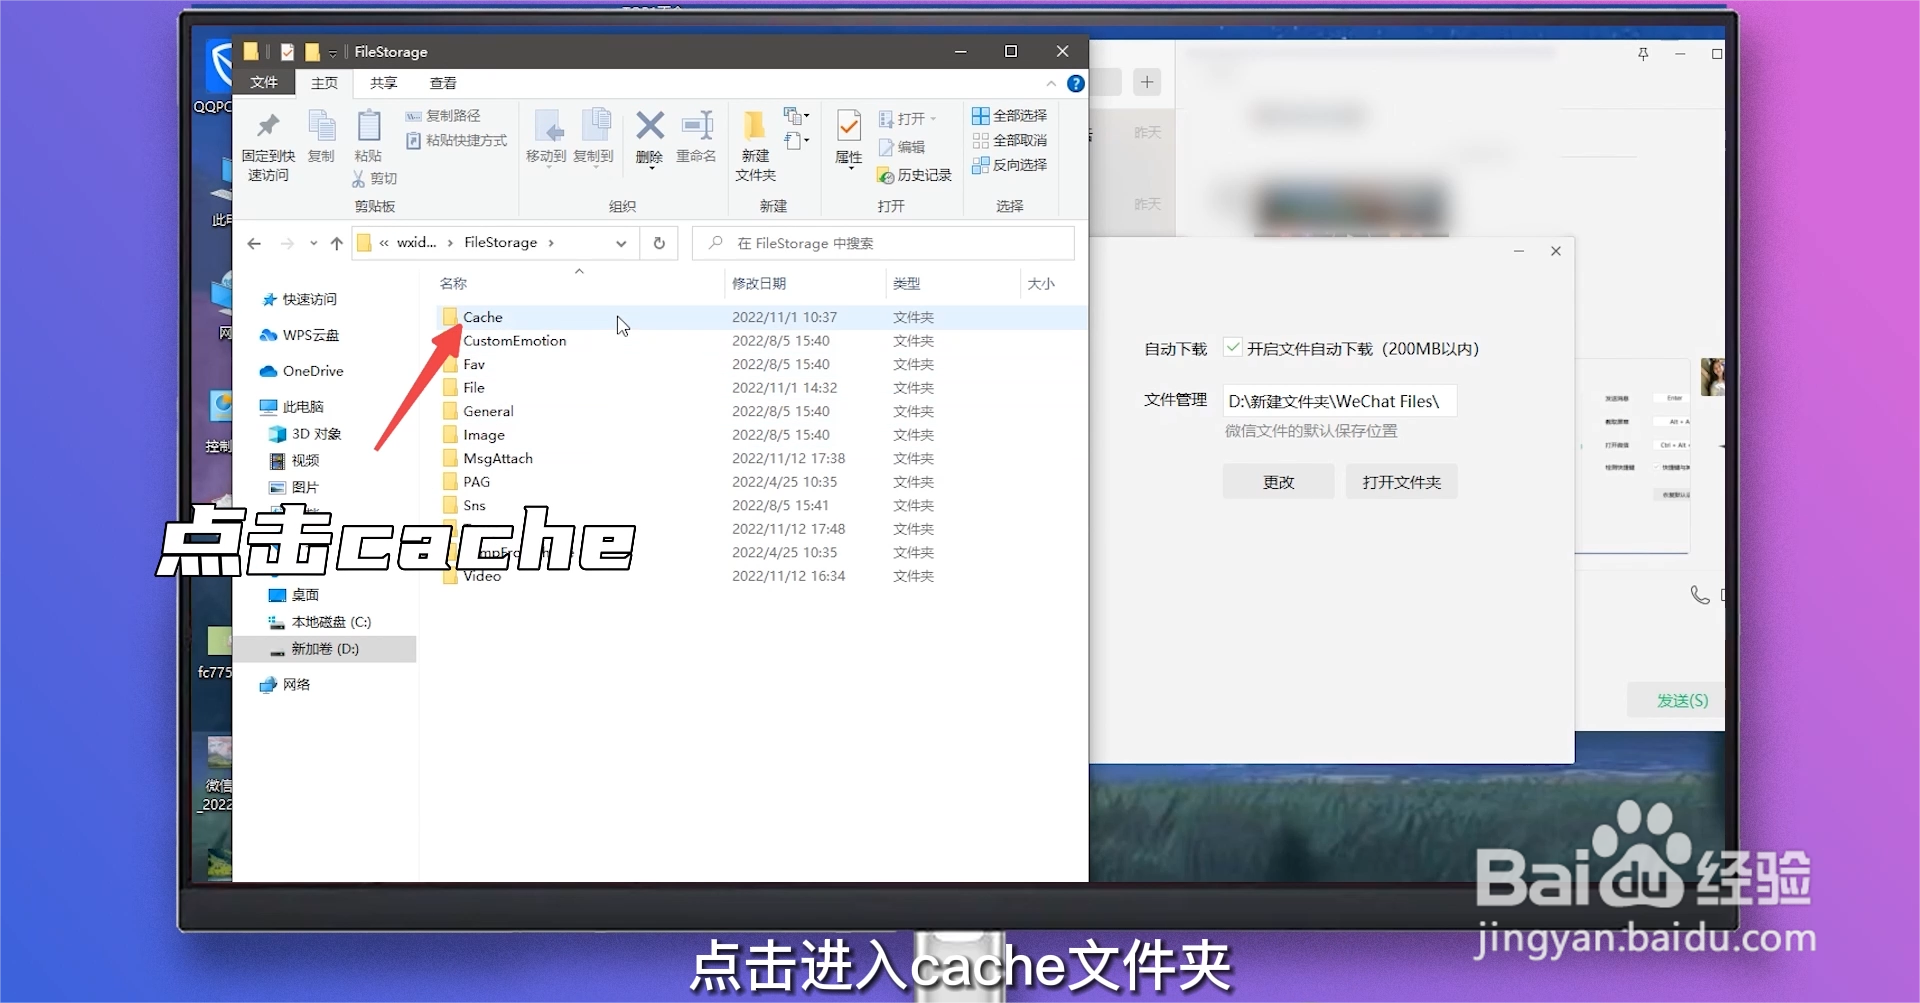Switch to the Share ribbon tab
Image resolution: width=1920 pixels, height=1003 pixels.
tap(383, 83)
